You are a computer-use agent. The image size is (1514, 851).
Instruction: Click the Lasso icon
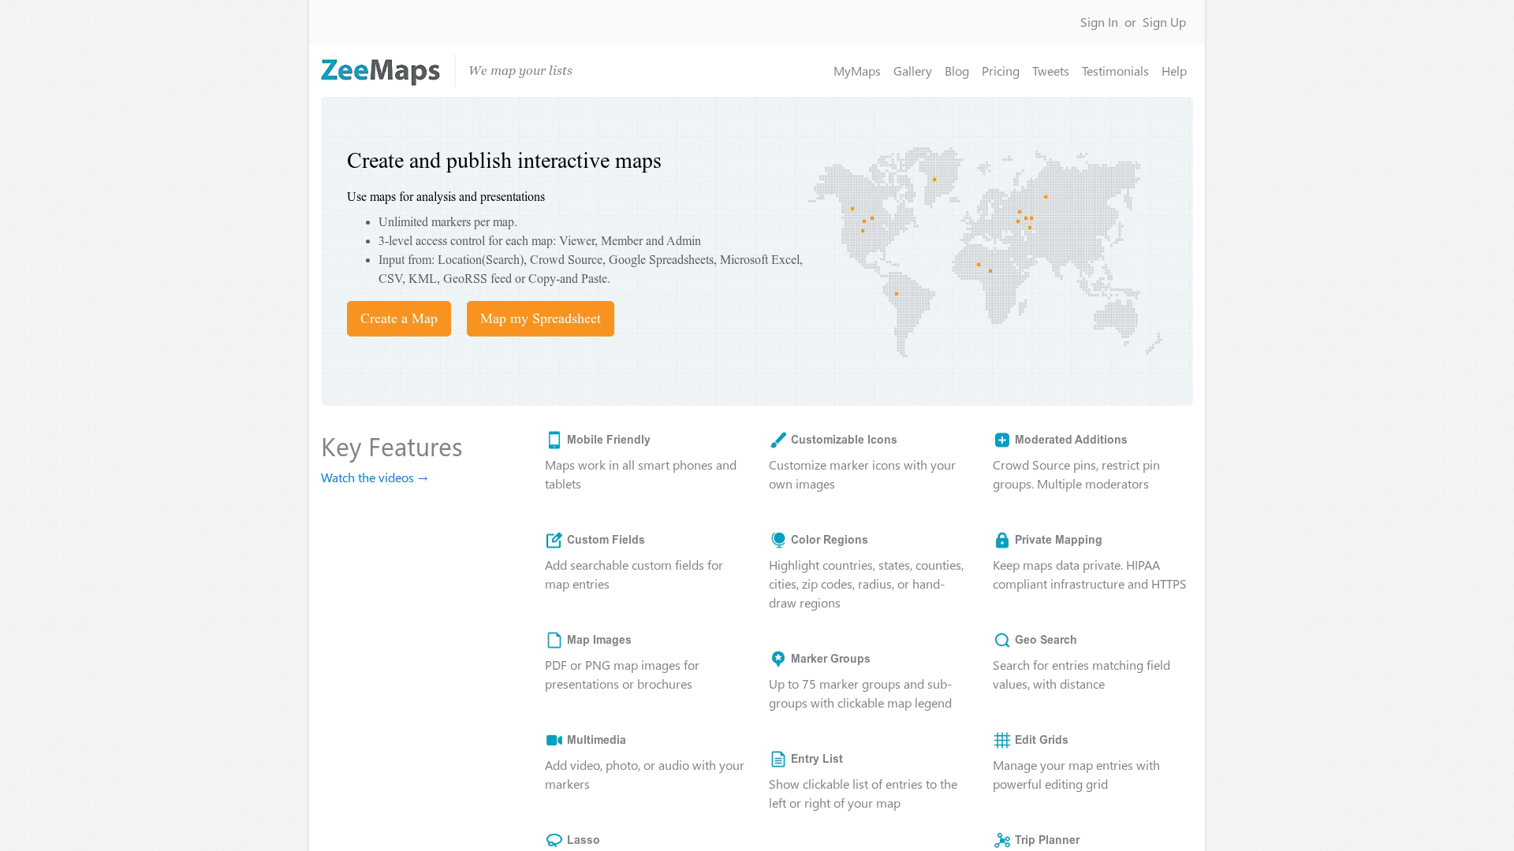pos(554,840)
